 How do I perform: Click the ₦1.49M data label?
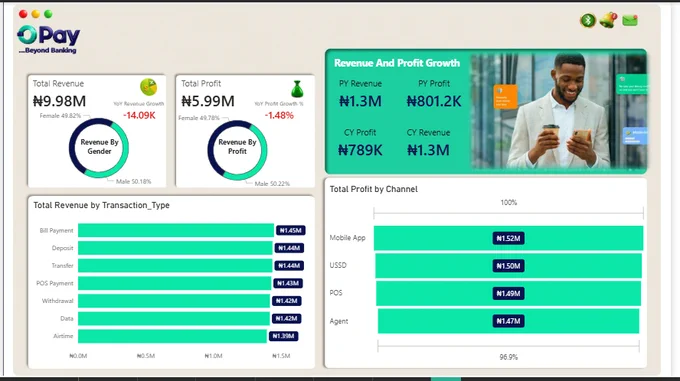[x=508, y=293]
